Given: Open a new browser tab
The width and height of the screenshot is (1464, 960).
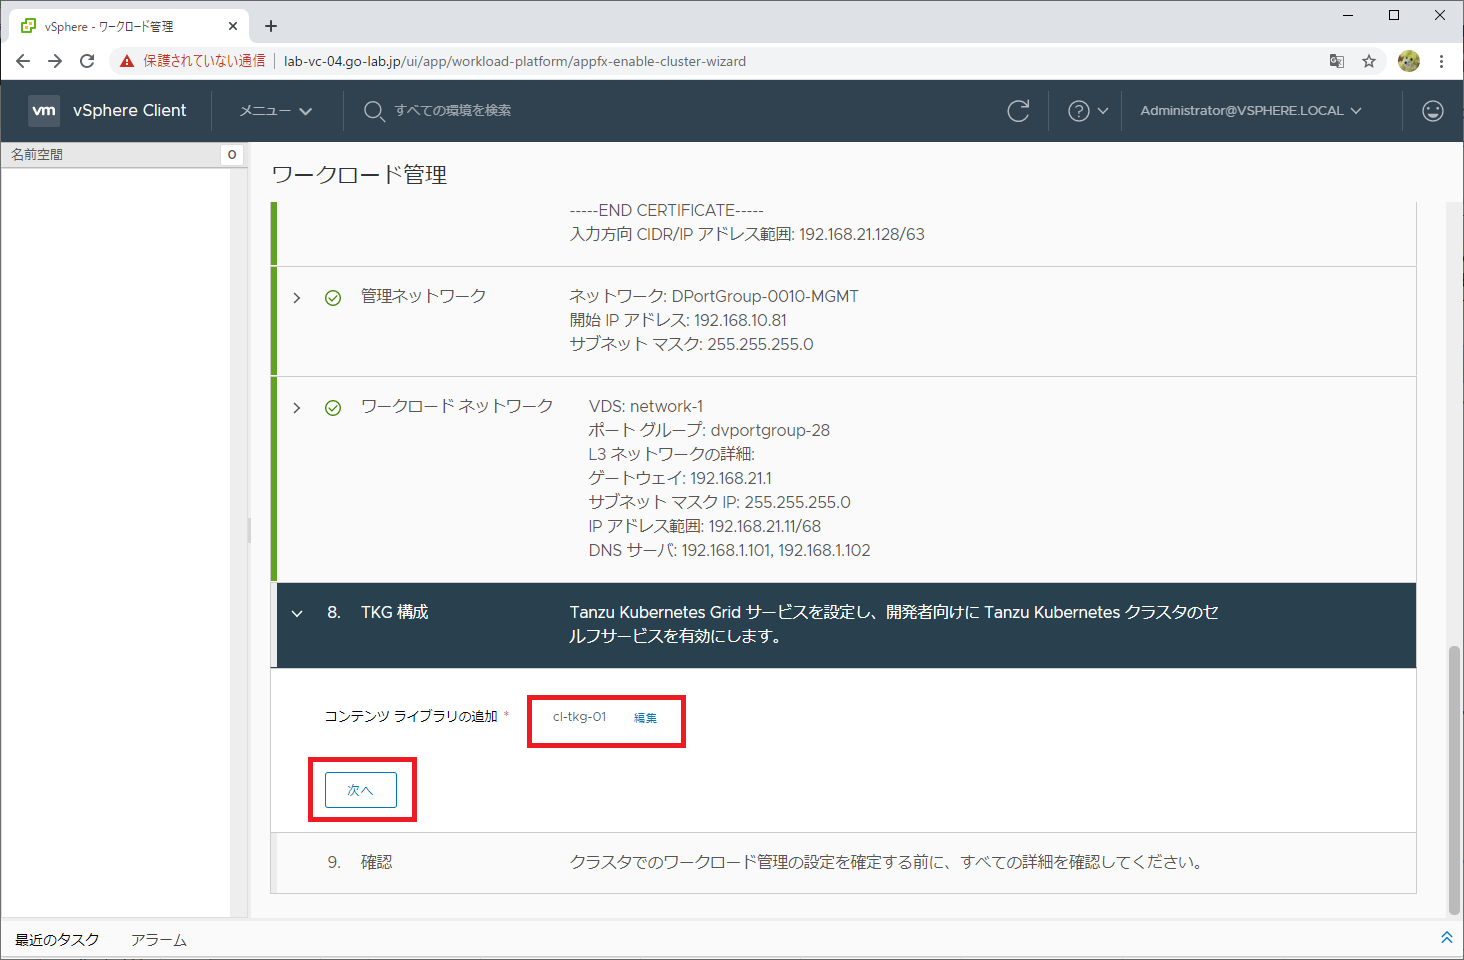Looking at the screenshot, I should pyautogui.click(x=271, y=26).
